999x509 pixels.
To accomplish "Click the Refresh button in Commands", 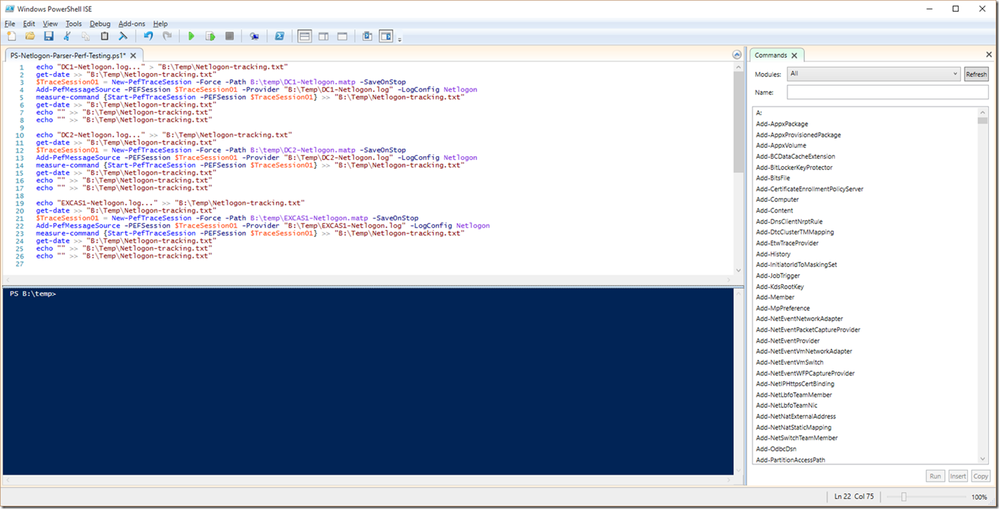I will point(976,75).
